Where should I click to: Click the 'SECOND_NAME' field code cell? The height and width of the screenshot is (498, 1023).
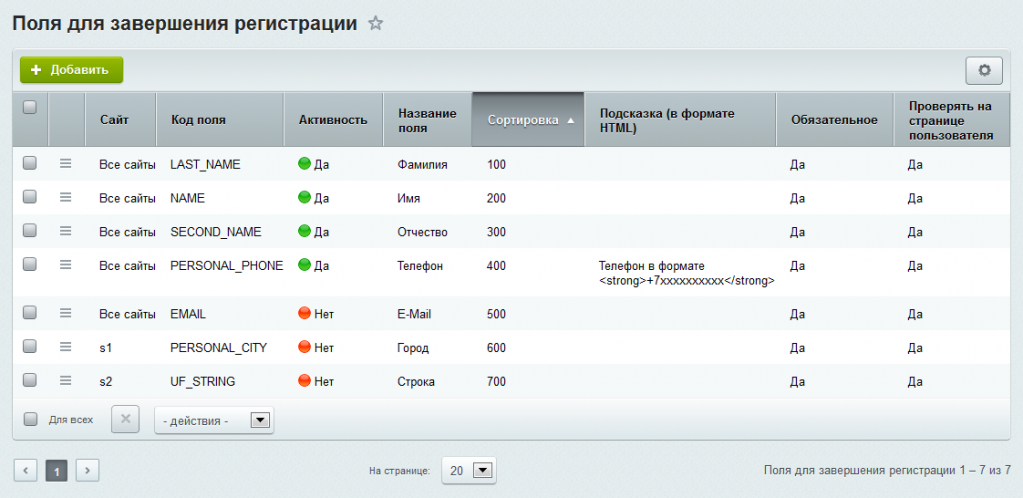coord(215,232)
